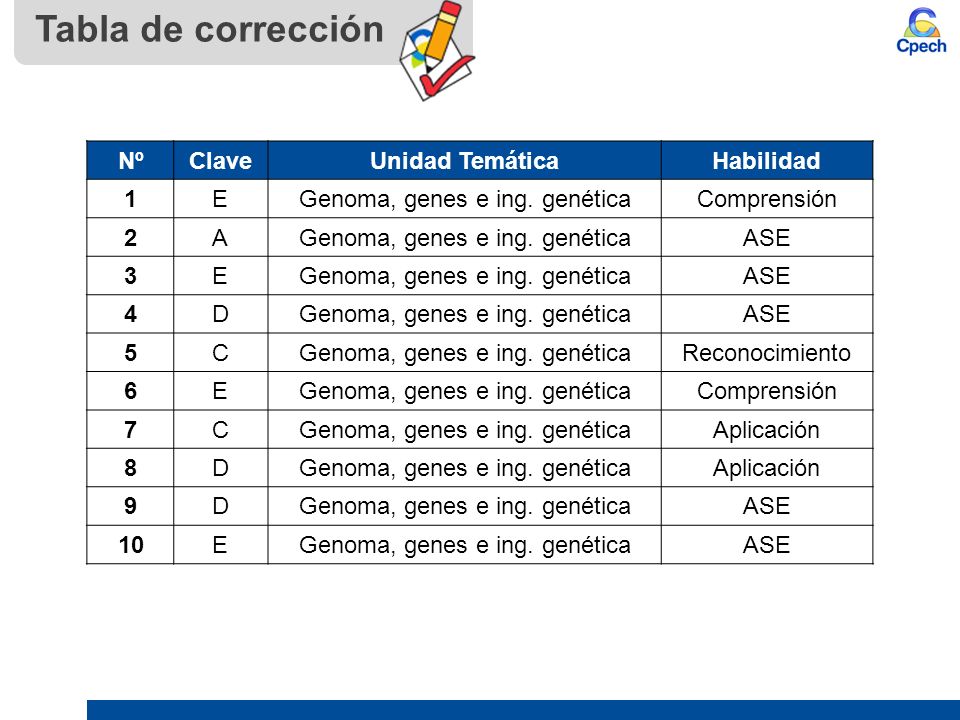
Task: Select the Unidad Temática cell in row 4
Action: (464, 314)
